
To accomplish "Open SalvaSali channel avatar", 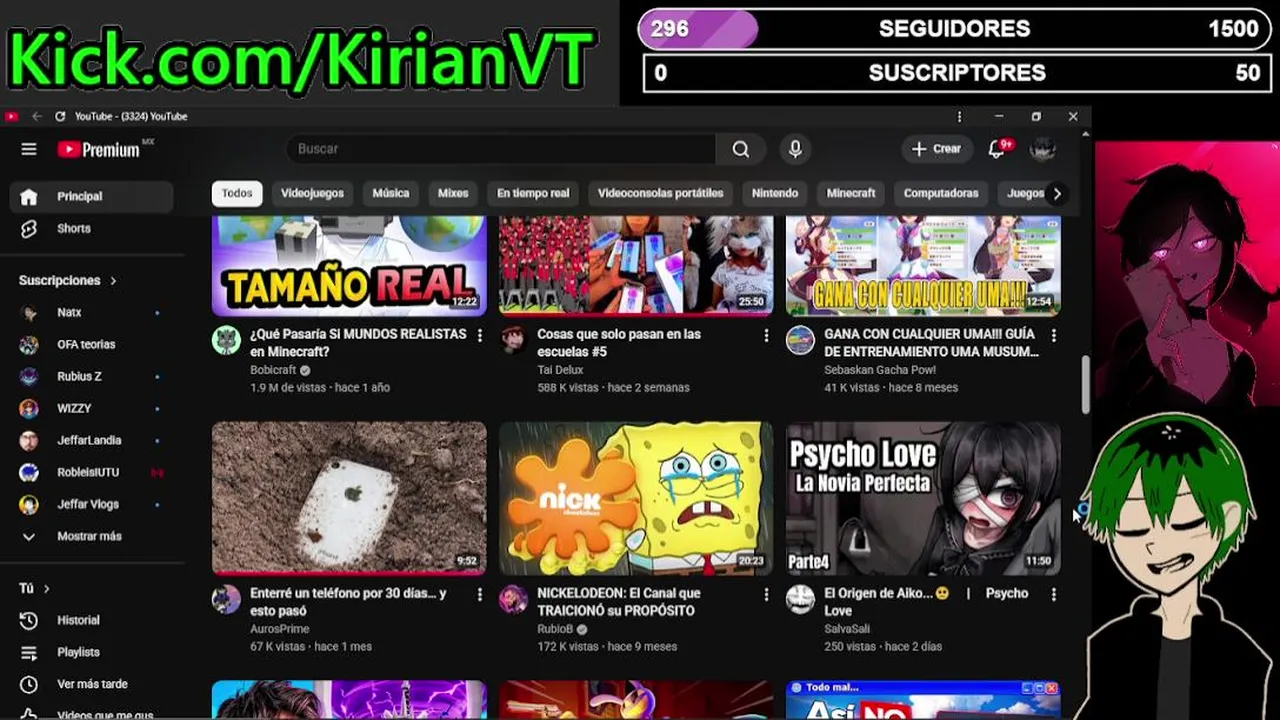I will [x=800, y=599].
